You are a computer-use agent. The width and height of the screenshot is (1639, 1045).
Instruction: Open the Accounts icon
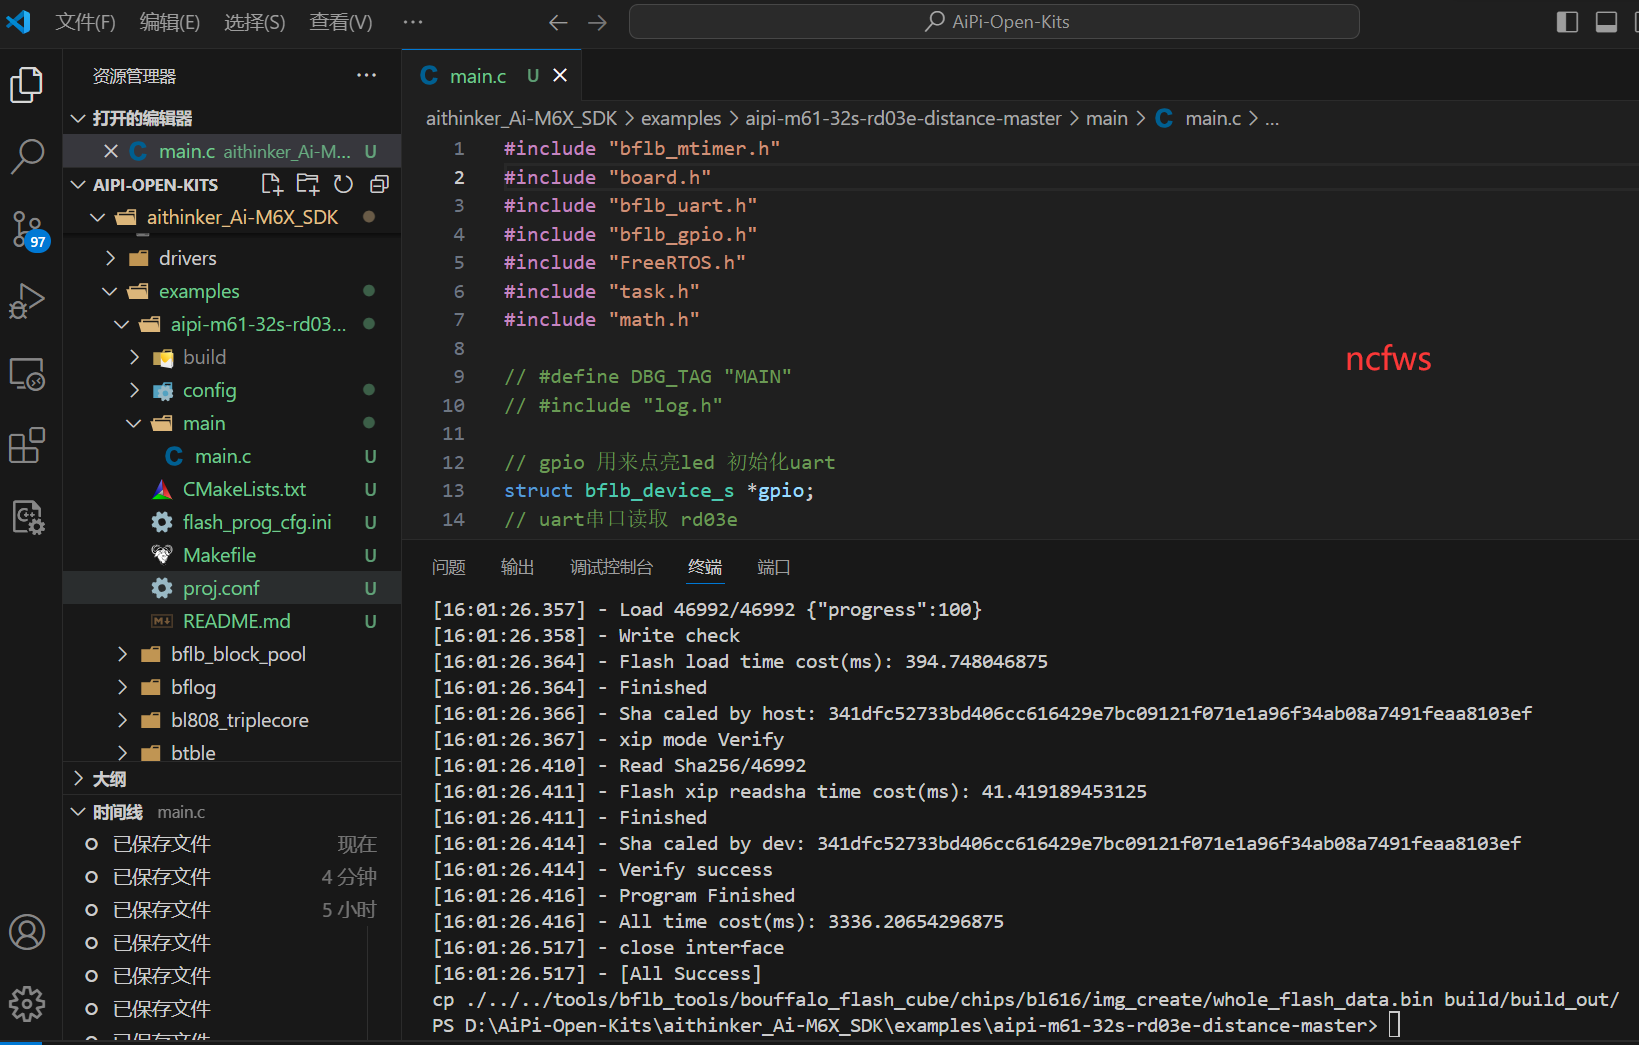[x=27, y=932]
